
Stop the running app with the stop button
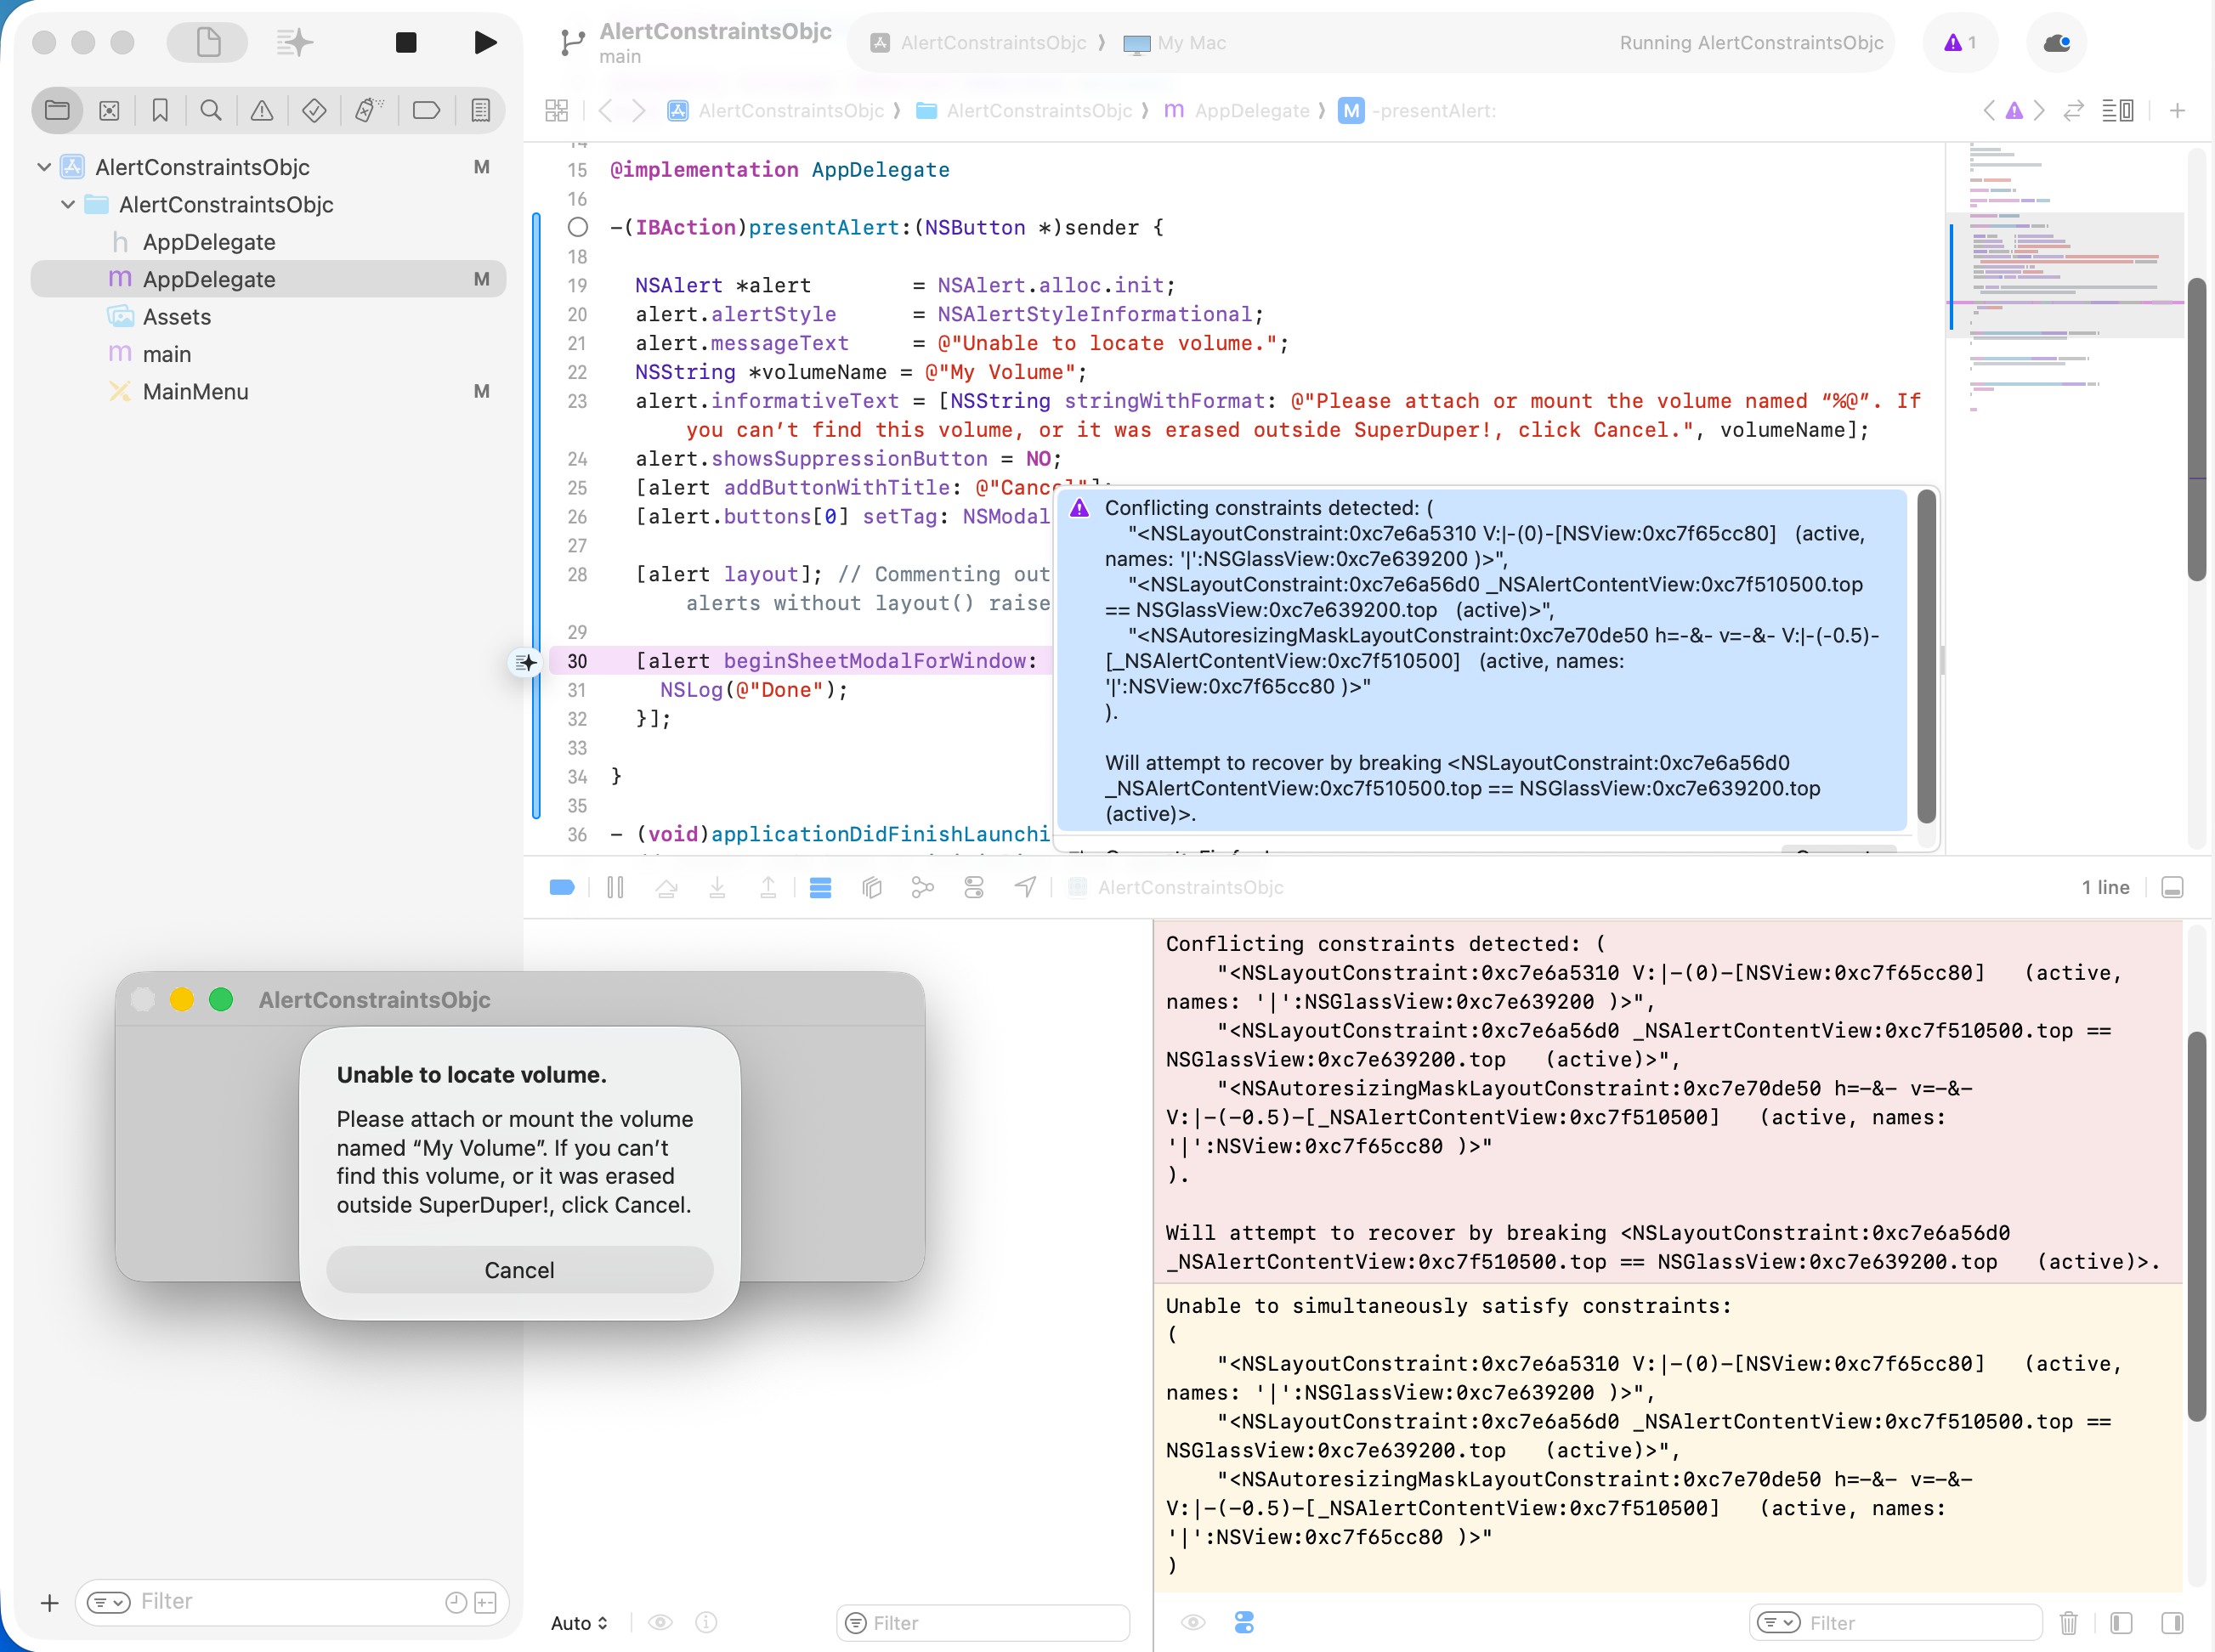tap(406, 42)
